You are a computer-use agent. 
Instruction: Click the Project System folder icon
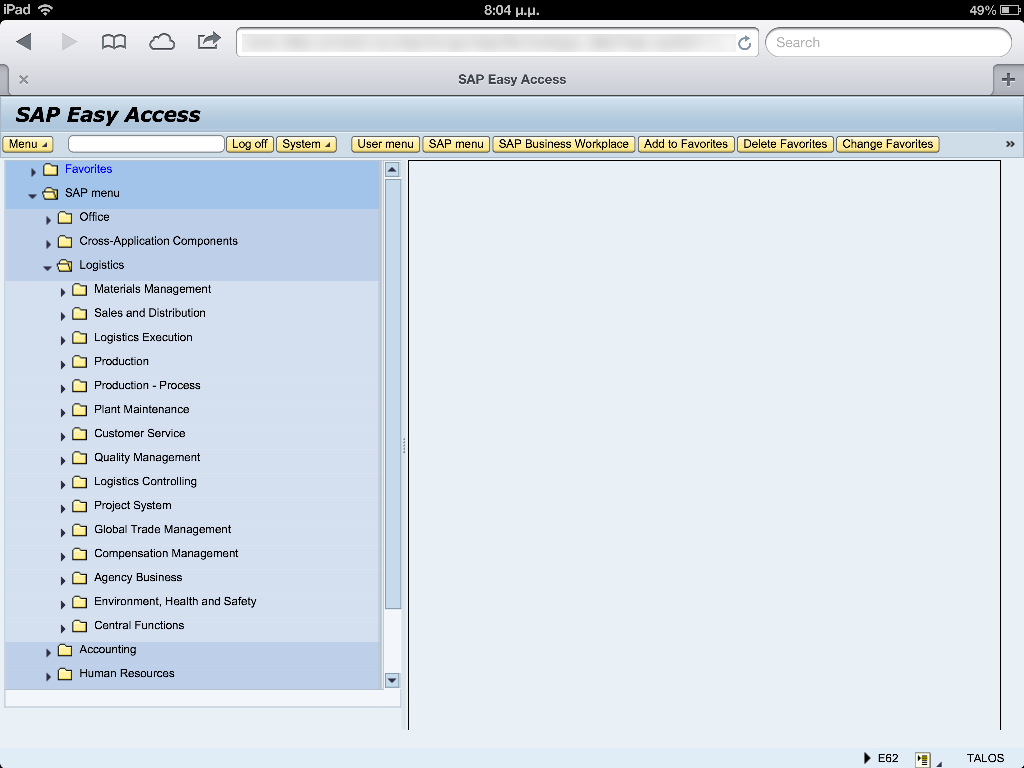coord(80,505)
